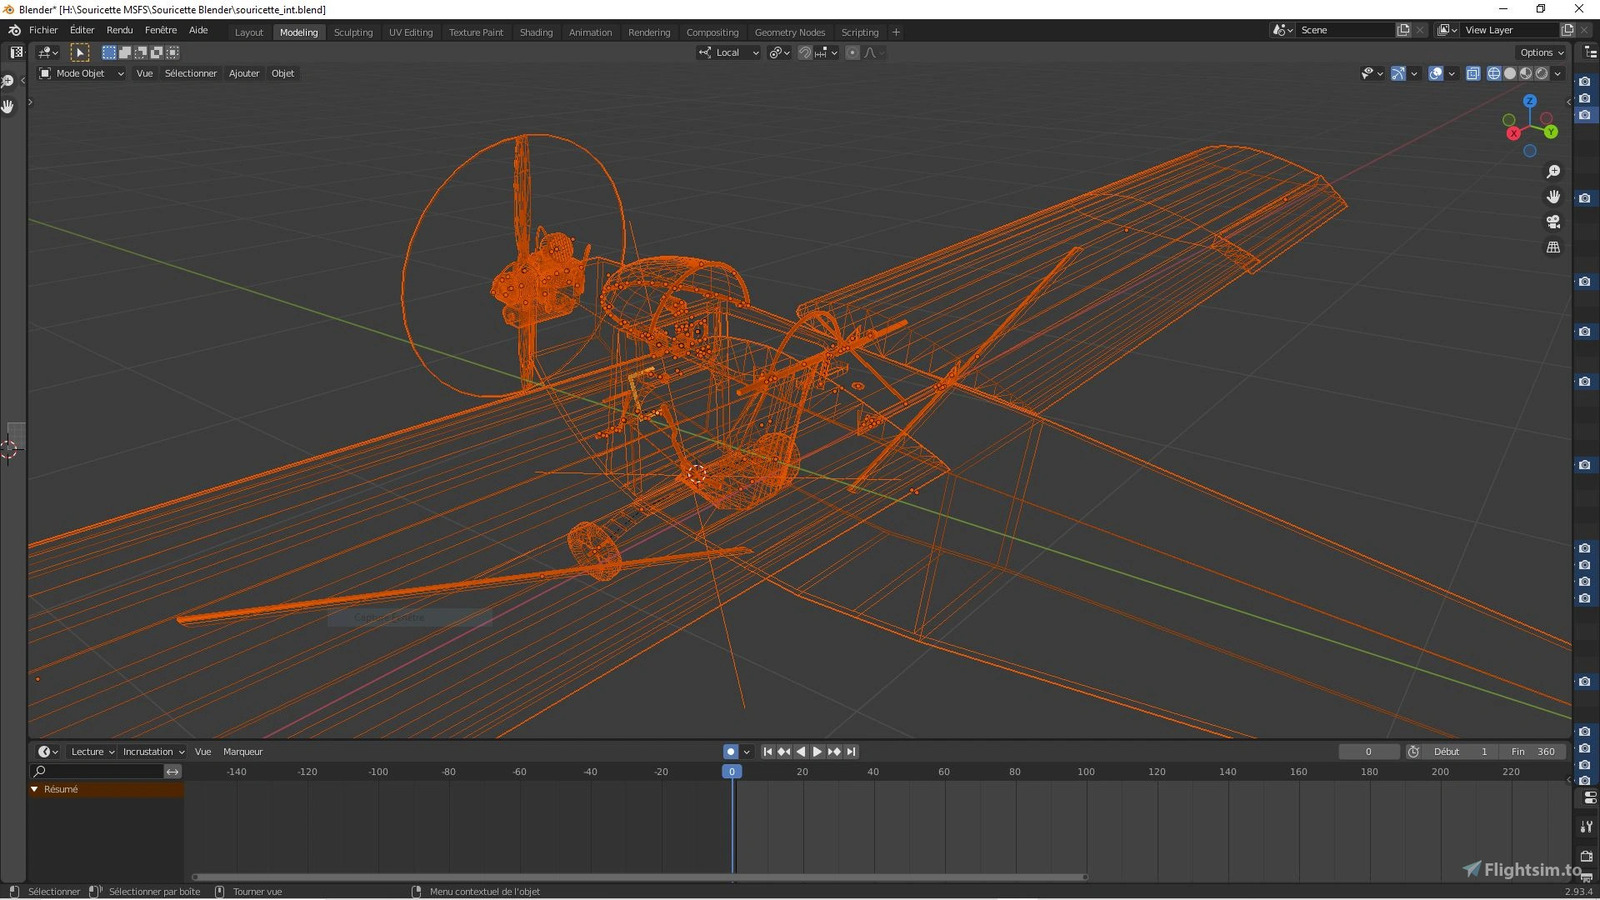The width and height of the screenshot is (1600, 900).
Task: Add a new workspace with plus icon
Action: 896,32
